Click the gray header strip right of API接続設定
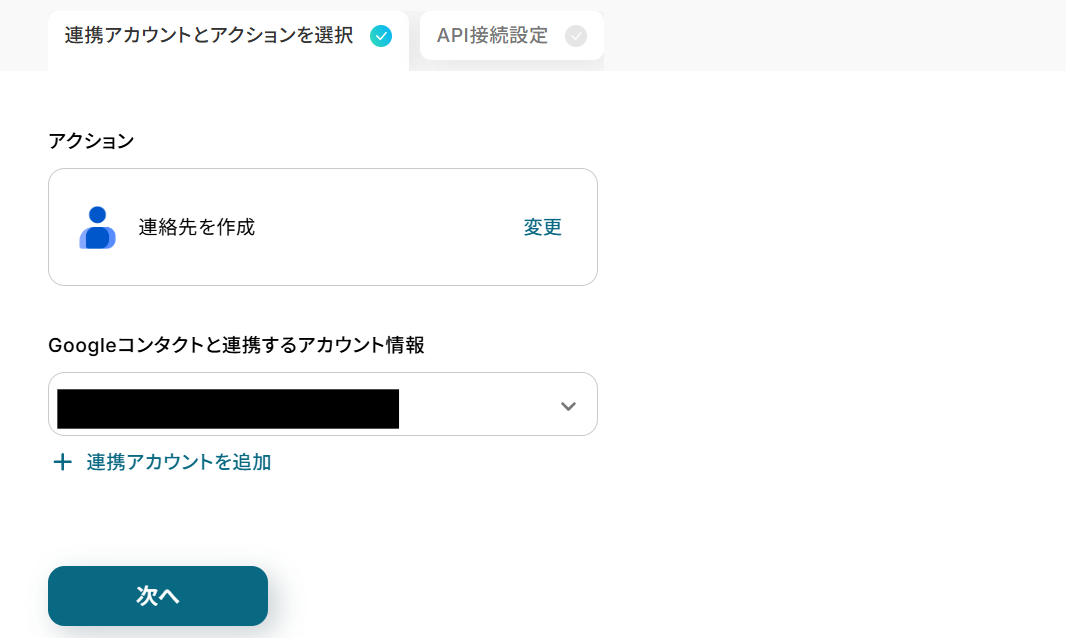 coord(830,36)
